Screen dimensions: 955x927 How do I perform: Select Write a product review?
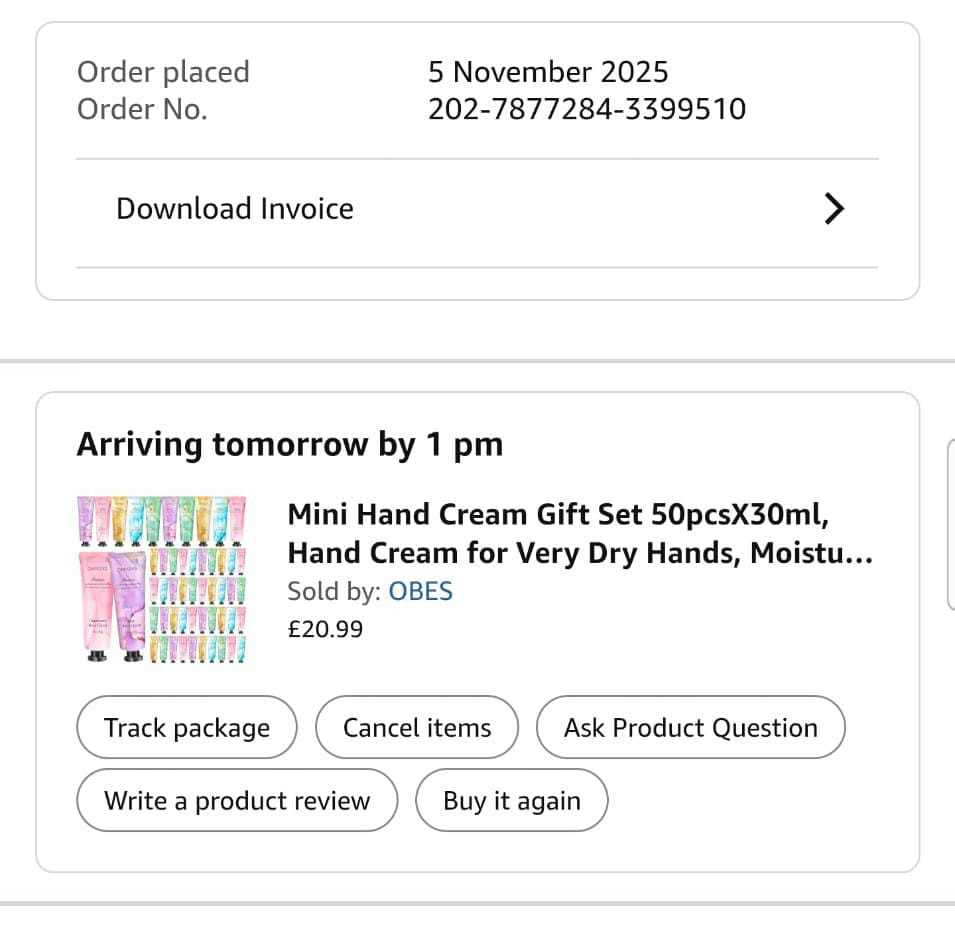237,801
